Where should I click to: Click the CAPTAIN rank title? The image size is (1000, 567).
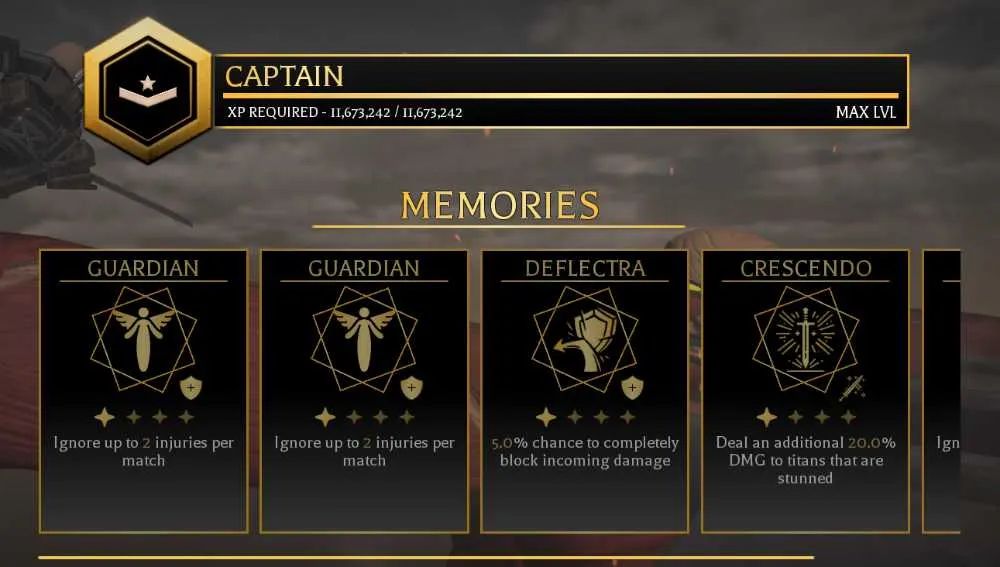coord(284,77)
